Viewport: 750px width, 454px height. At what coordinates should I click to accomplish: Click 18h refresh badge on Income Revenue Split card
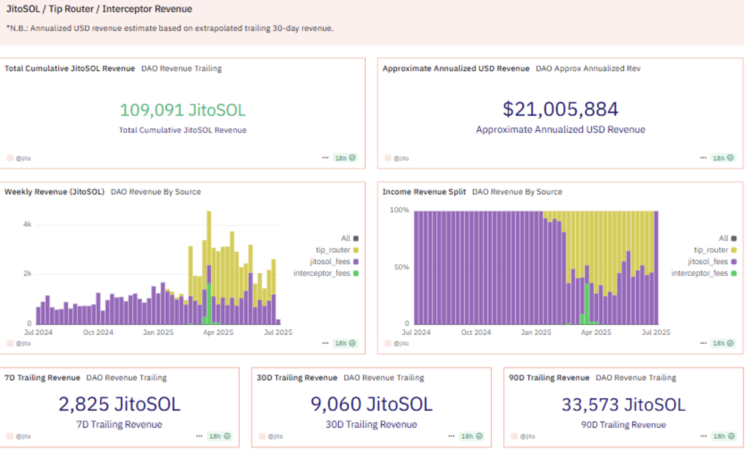(723, 343)
